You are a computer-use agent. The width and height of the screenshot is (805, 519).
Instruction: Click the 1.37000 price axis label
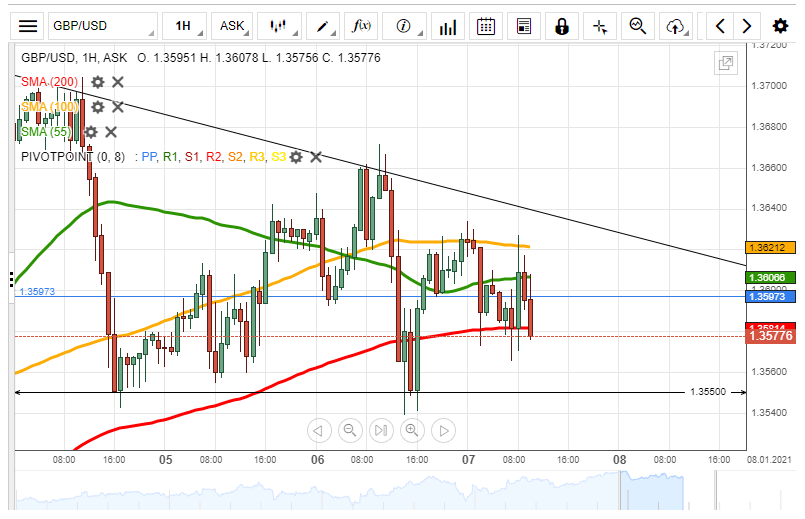point(769,86)
